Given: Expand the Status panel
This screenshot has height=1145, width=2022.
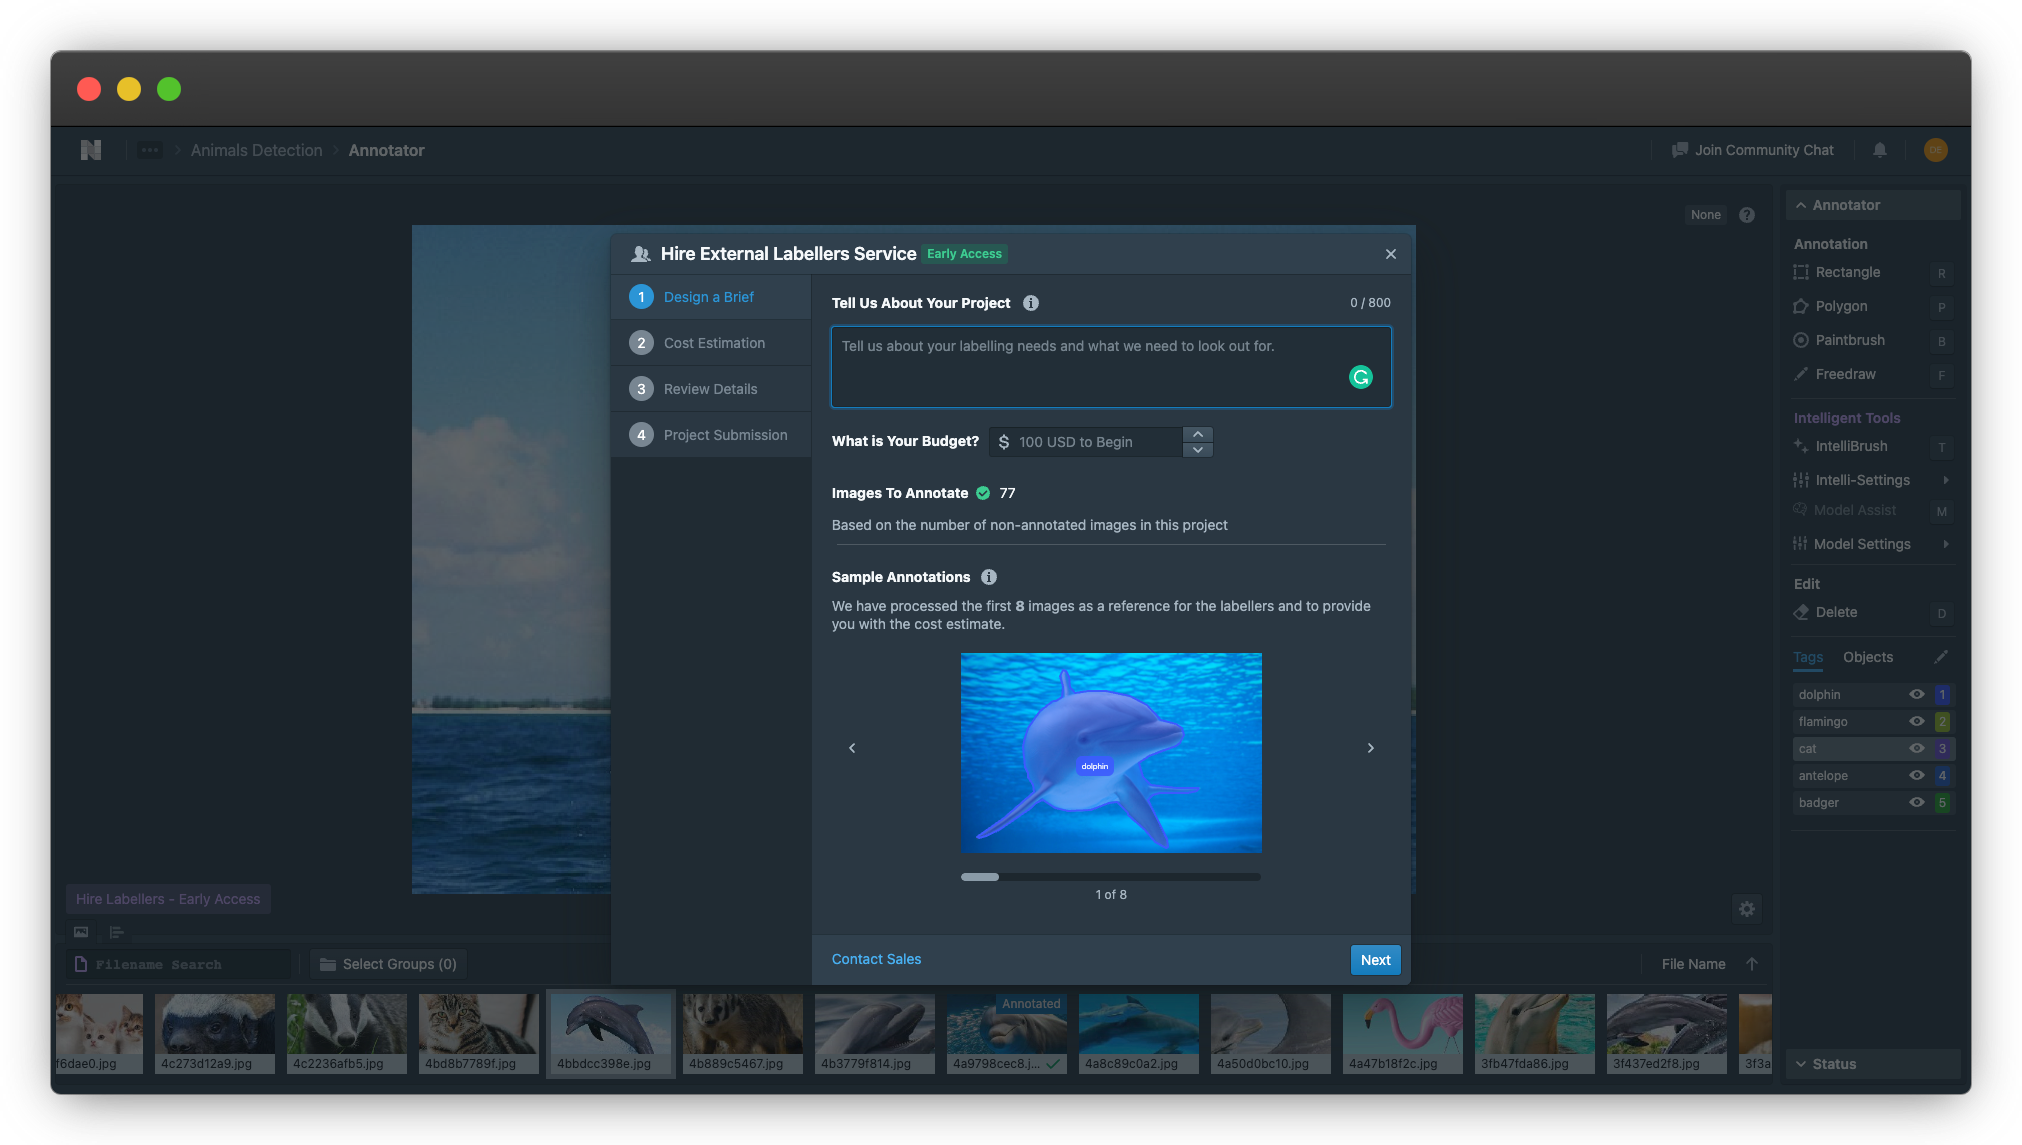Looking at the screenshot, I should pos(1873,1064).
